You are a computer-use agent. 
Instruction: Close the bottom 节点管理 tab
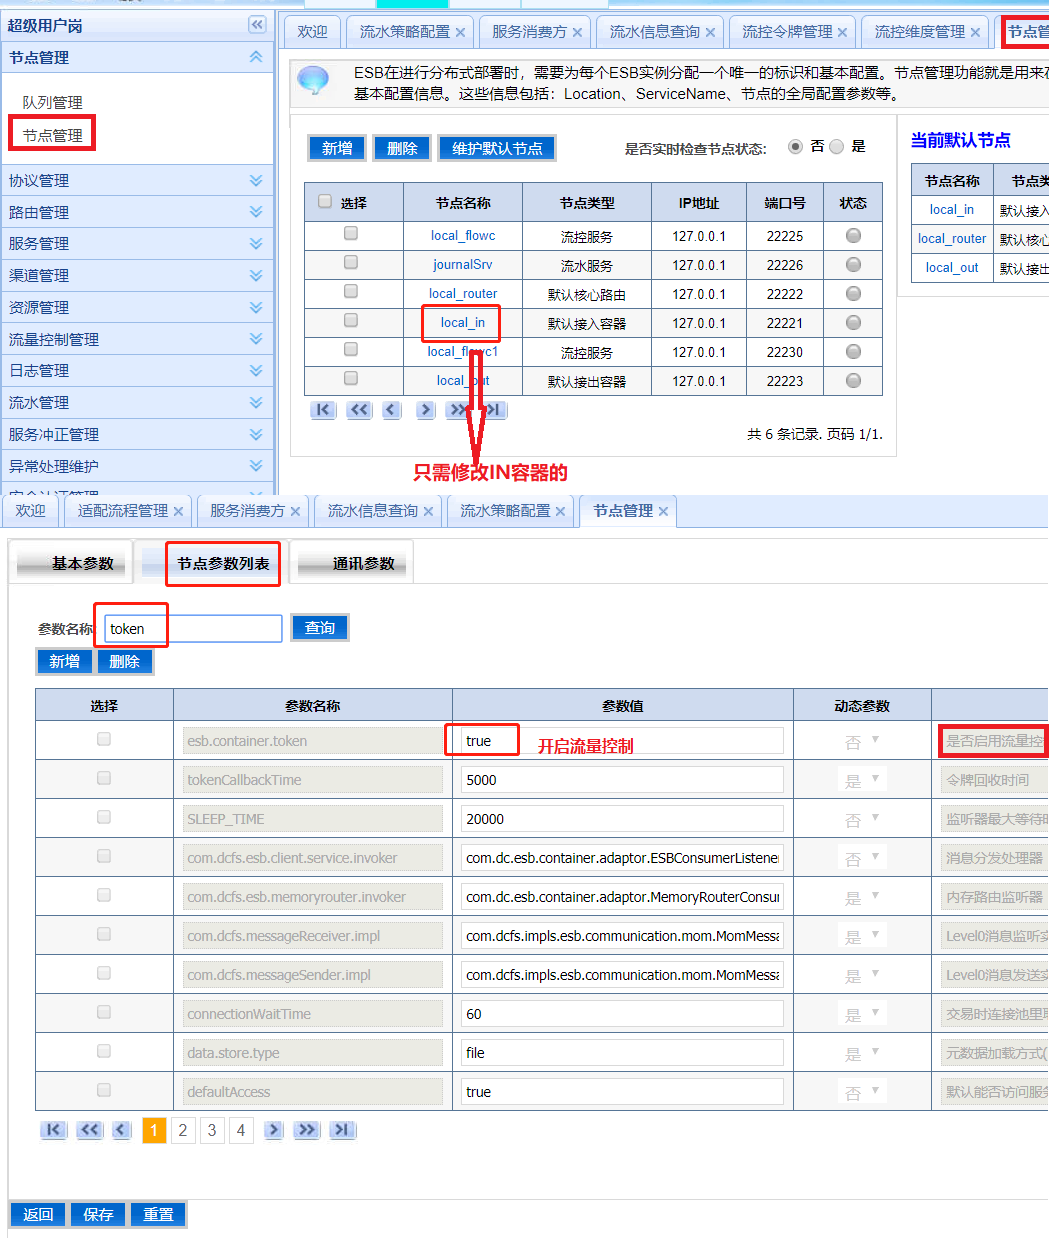pos(663,512)
